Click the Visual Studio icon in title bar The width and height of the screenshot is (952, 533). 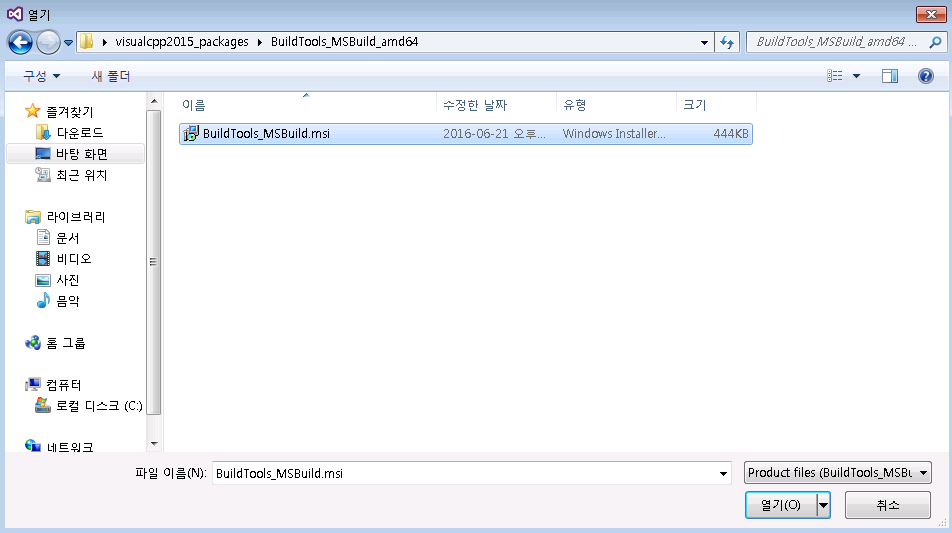15,13
